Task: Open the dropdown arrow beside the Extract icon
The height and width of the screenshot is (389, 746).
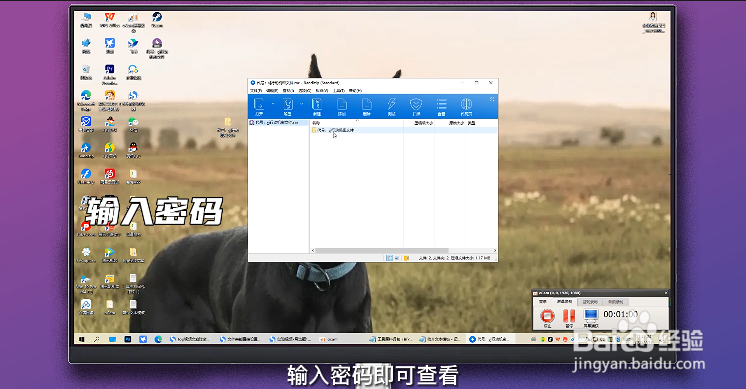Action: (x=302, y=104)
